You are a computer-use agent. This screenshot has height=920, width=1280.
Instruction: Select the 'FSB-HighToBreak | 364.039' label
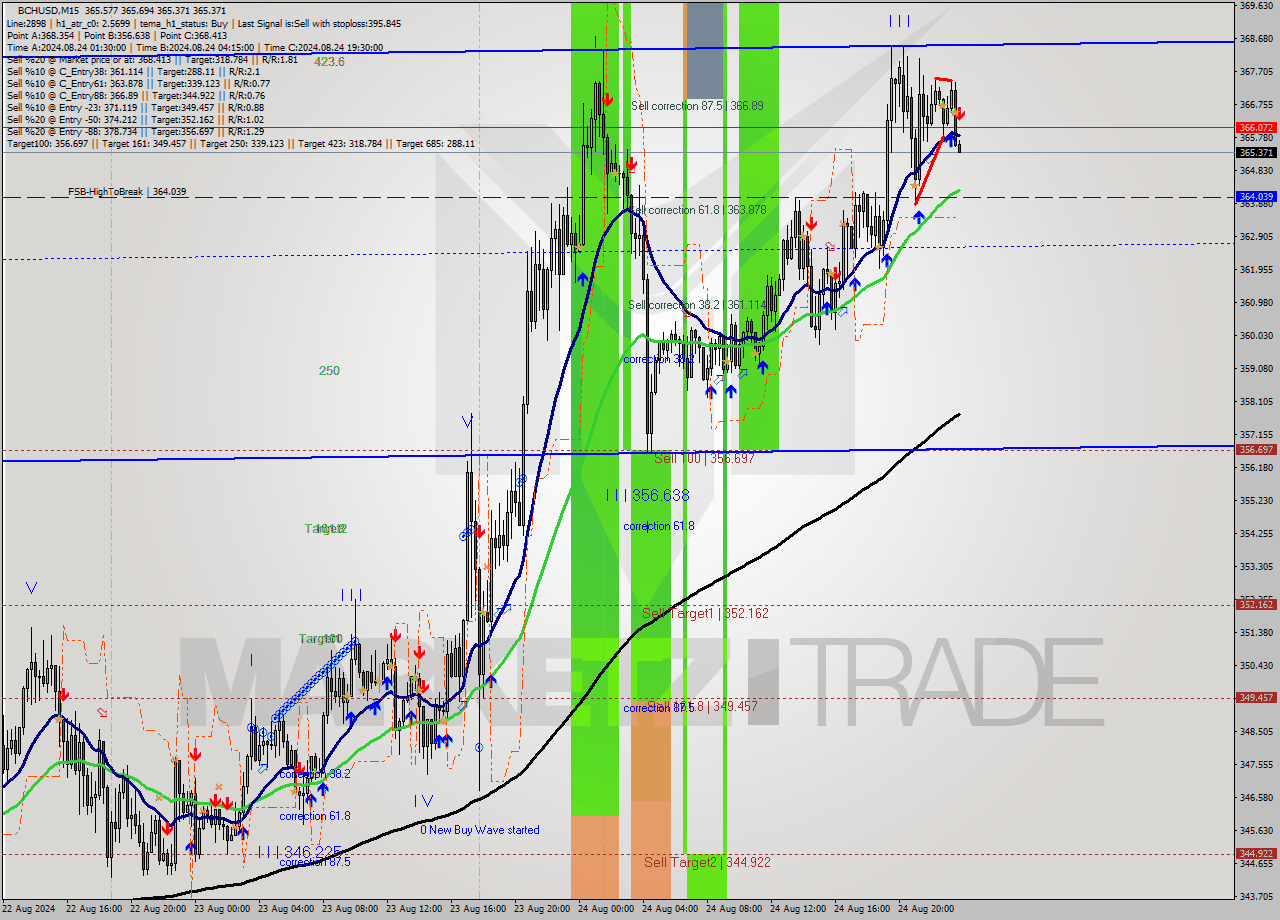[127, 191]
